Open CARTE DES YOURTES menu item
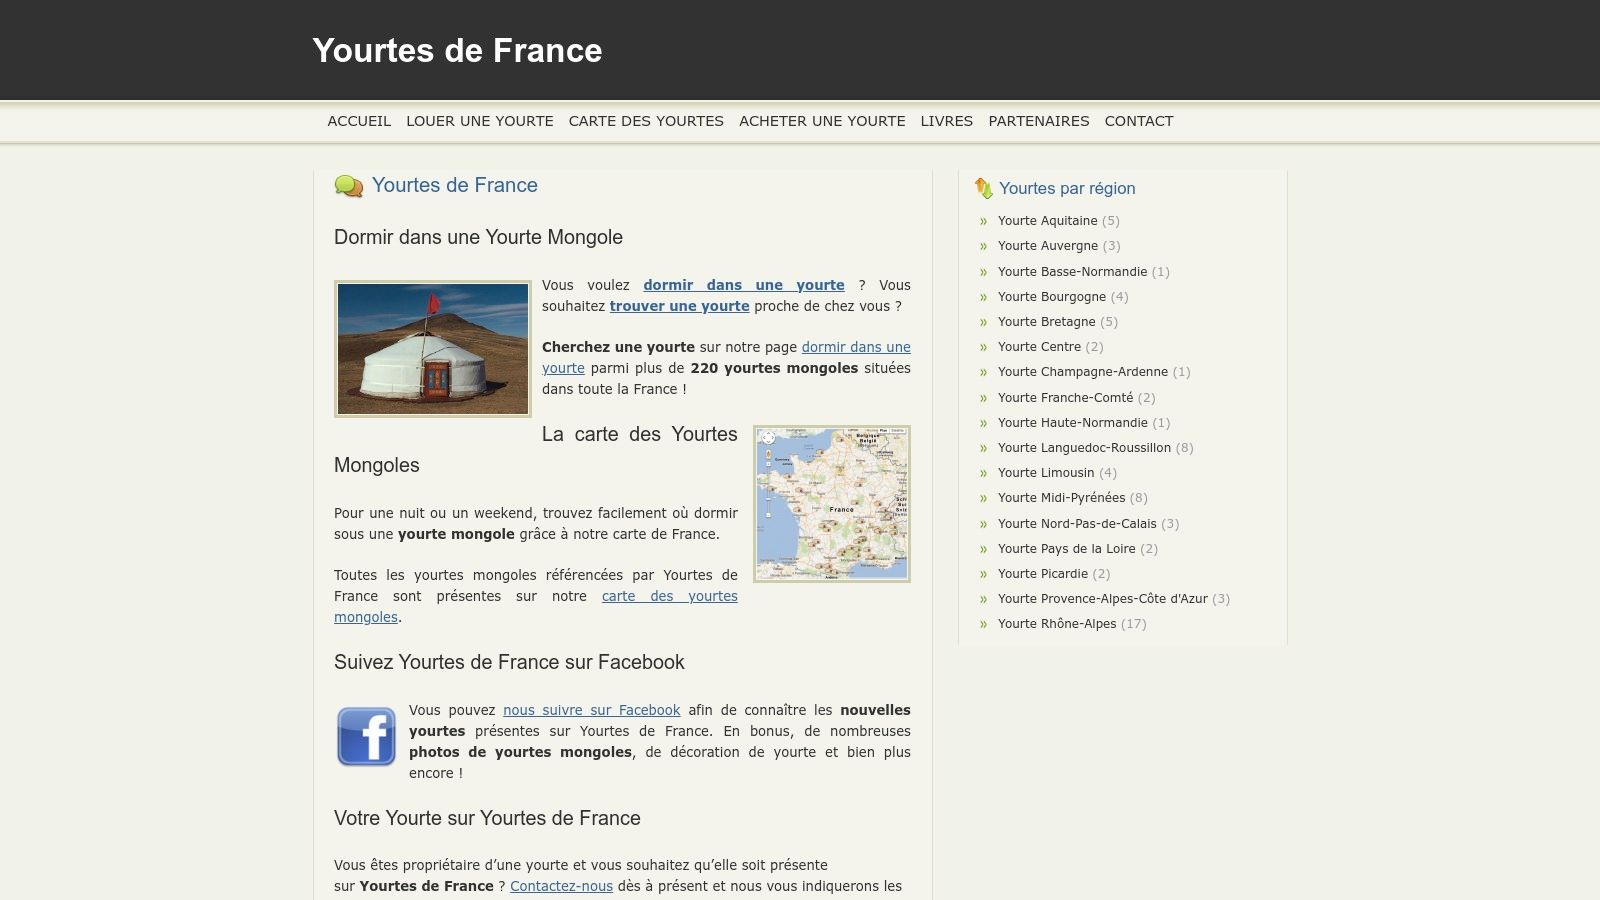This screenshot has width=1600, height=900. tap(646, 121)
